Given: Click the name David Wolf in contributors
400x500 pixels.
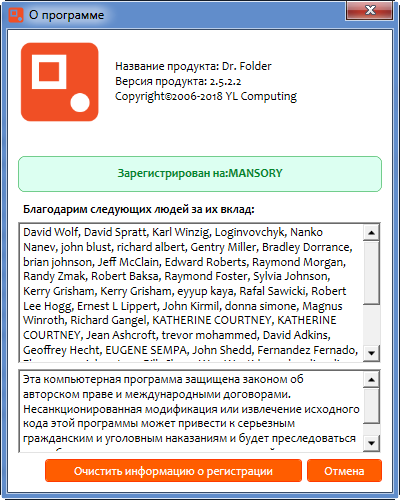Looking at the screenshot, I should click(51, 232).
